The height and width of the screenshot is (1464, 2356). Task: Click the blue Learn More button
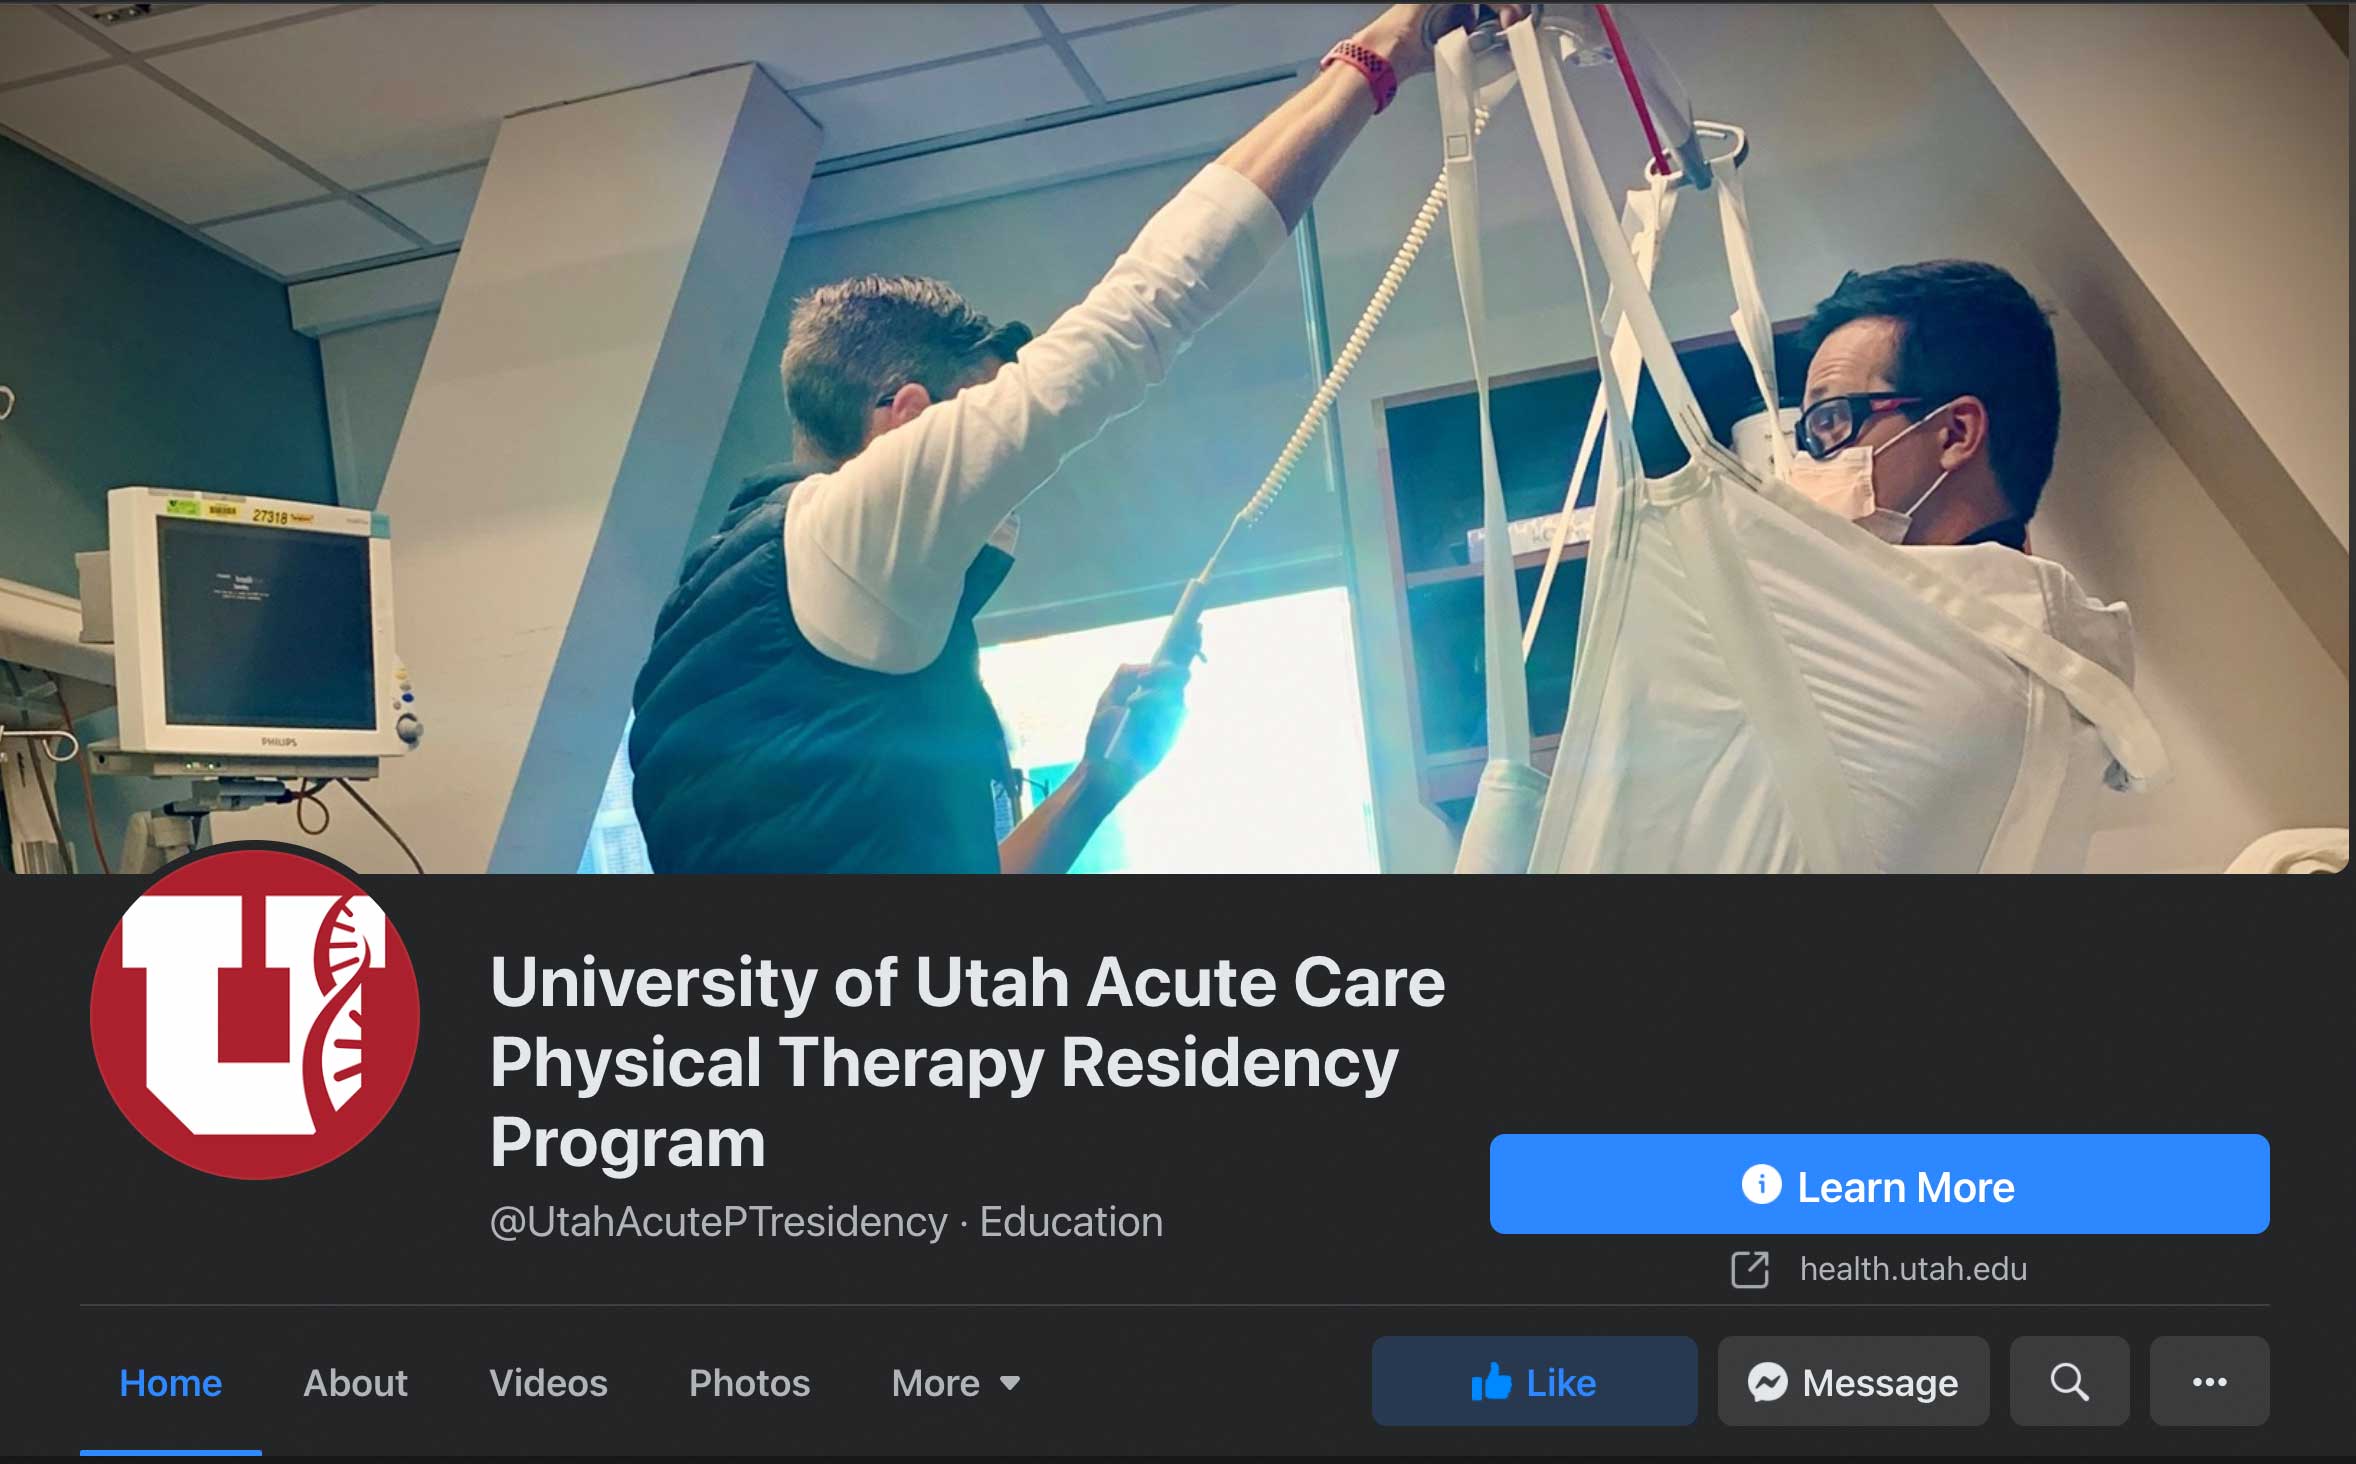pos(1879,1184)
